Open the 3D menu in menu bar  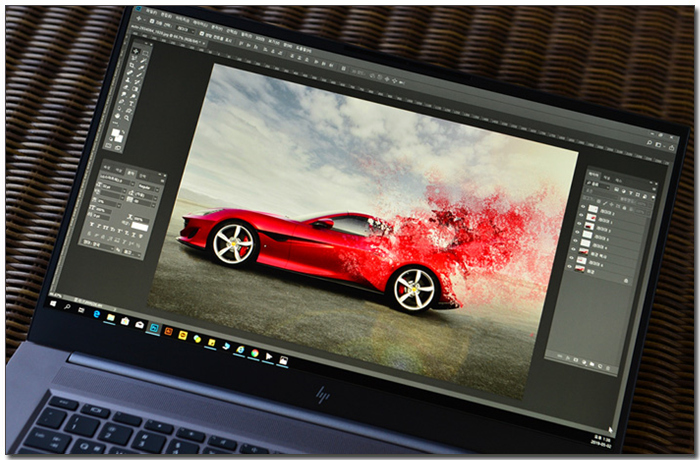pos(260,38)
